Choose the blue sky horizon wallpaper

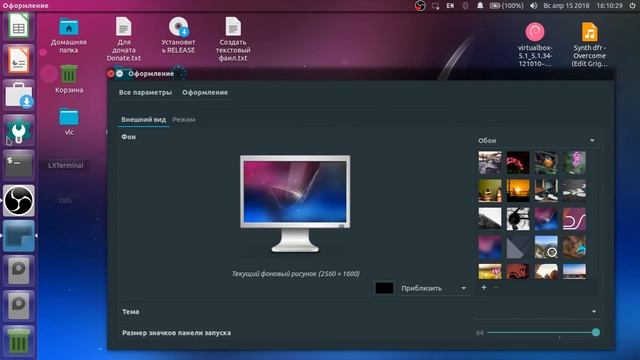(574, 271)
